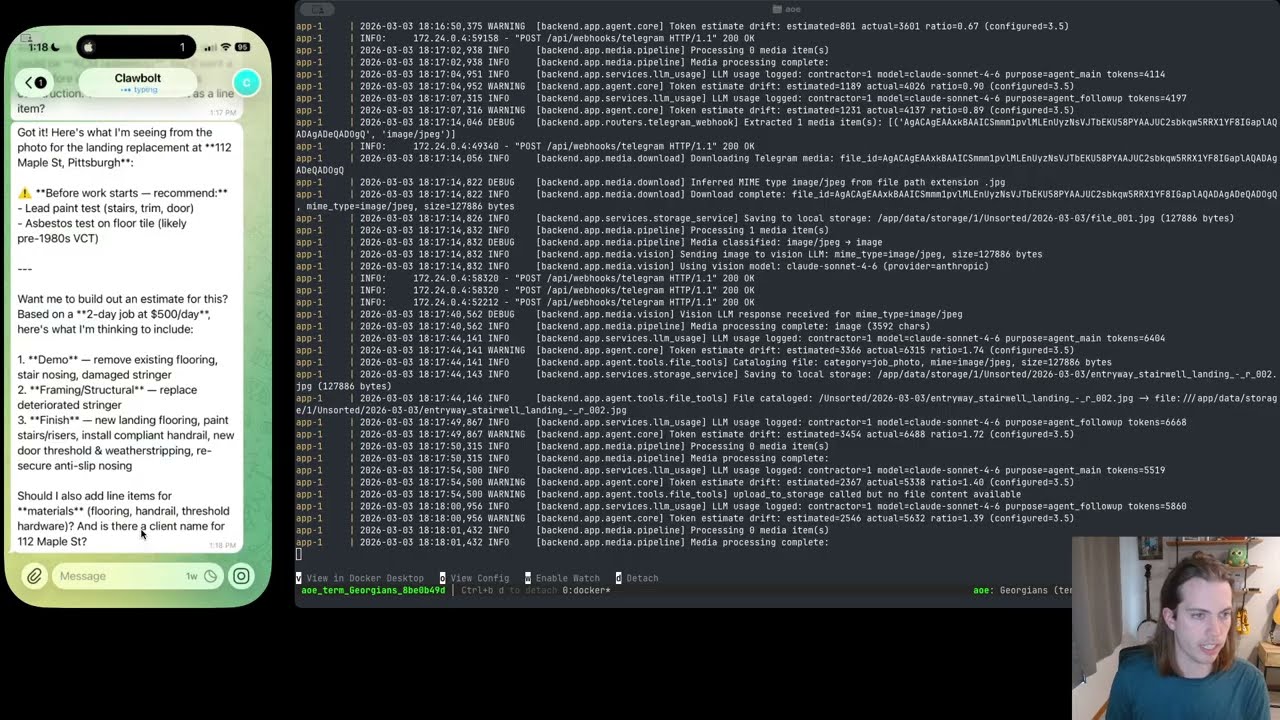Click the terminal cursor prompt block
The width and height of the screenshot is (1280, 720).
point(298,554)
